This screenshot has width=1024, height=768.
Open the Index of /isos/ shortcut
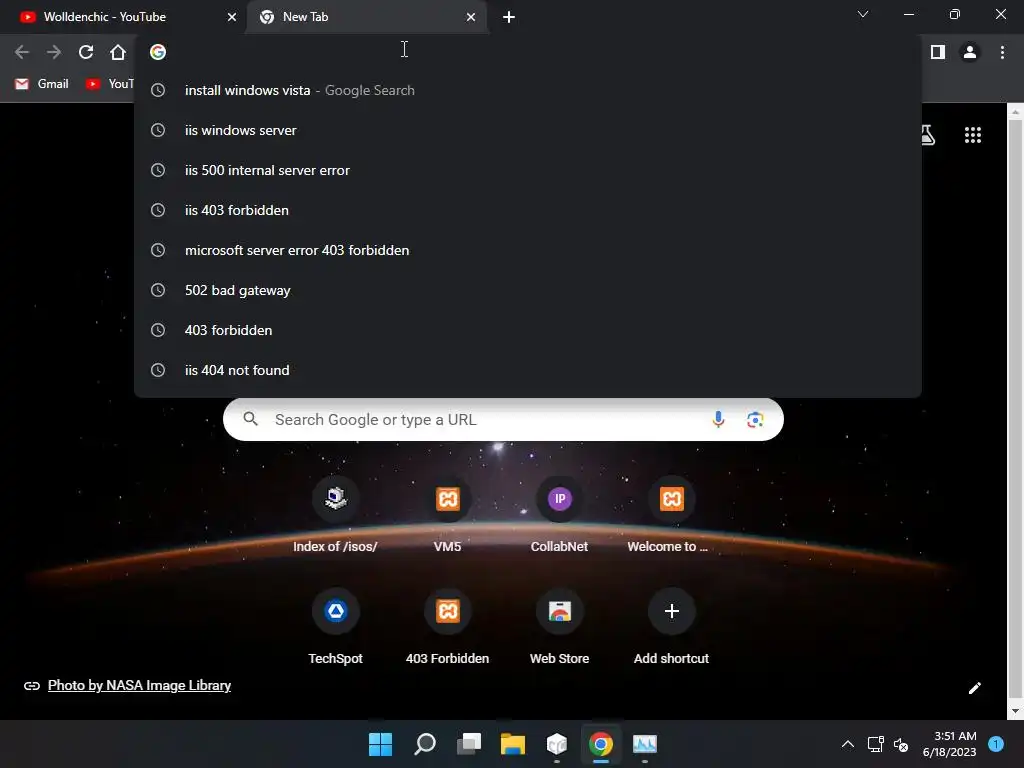click(x=336, y=516)
